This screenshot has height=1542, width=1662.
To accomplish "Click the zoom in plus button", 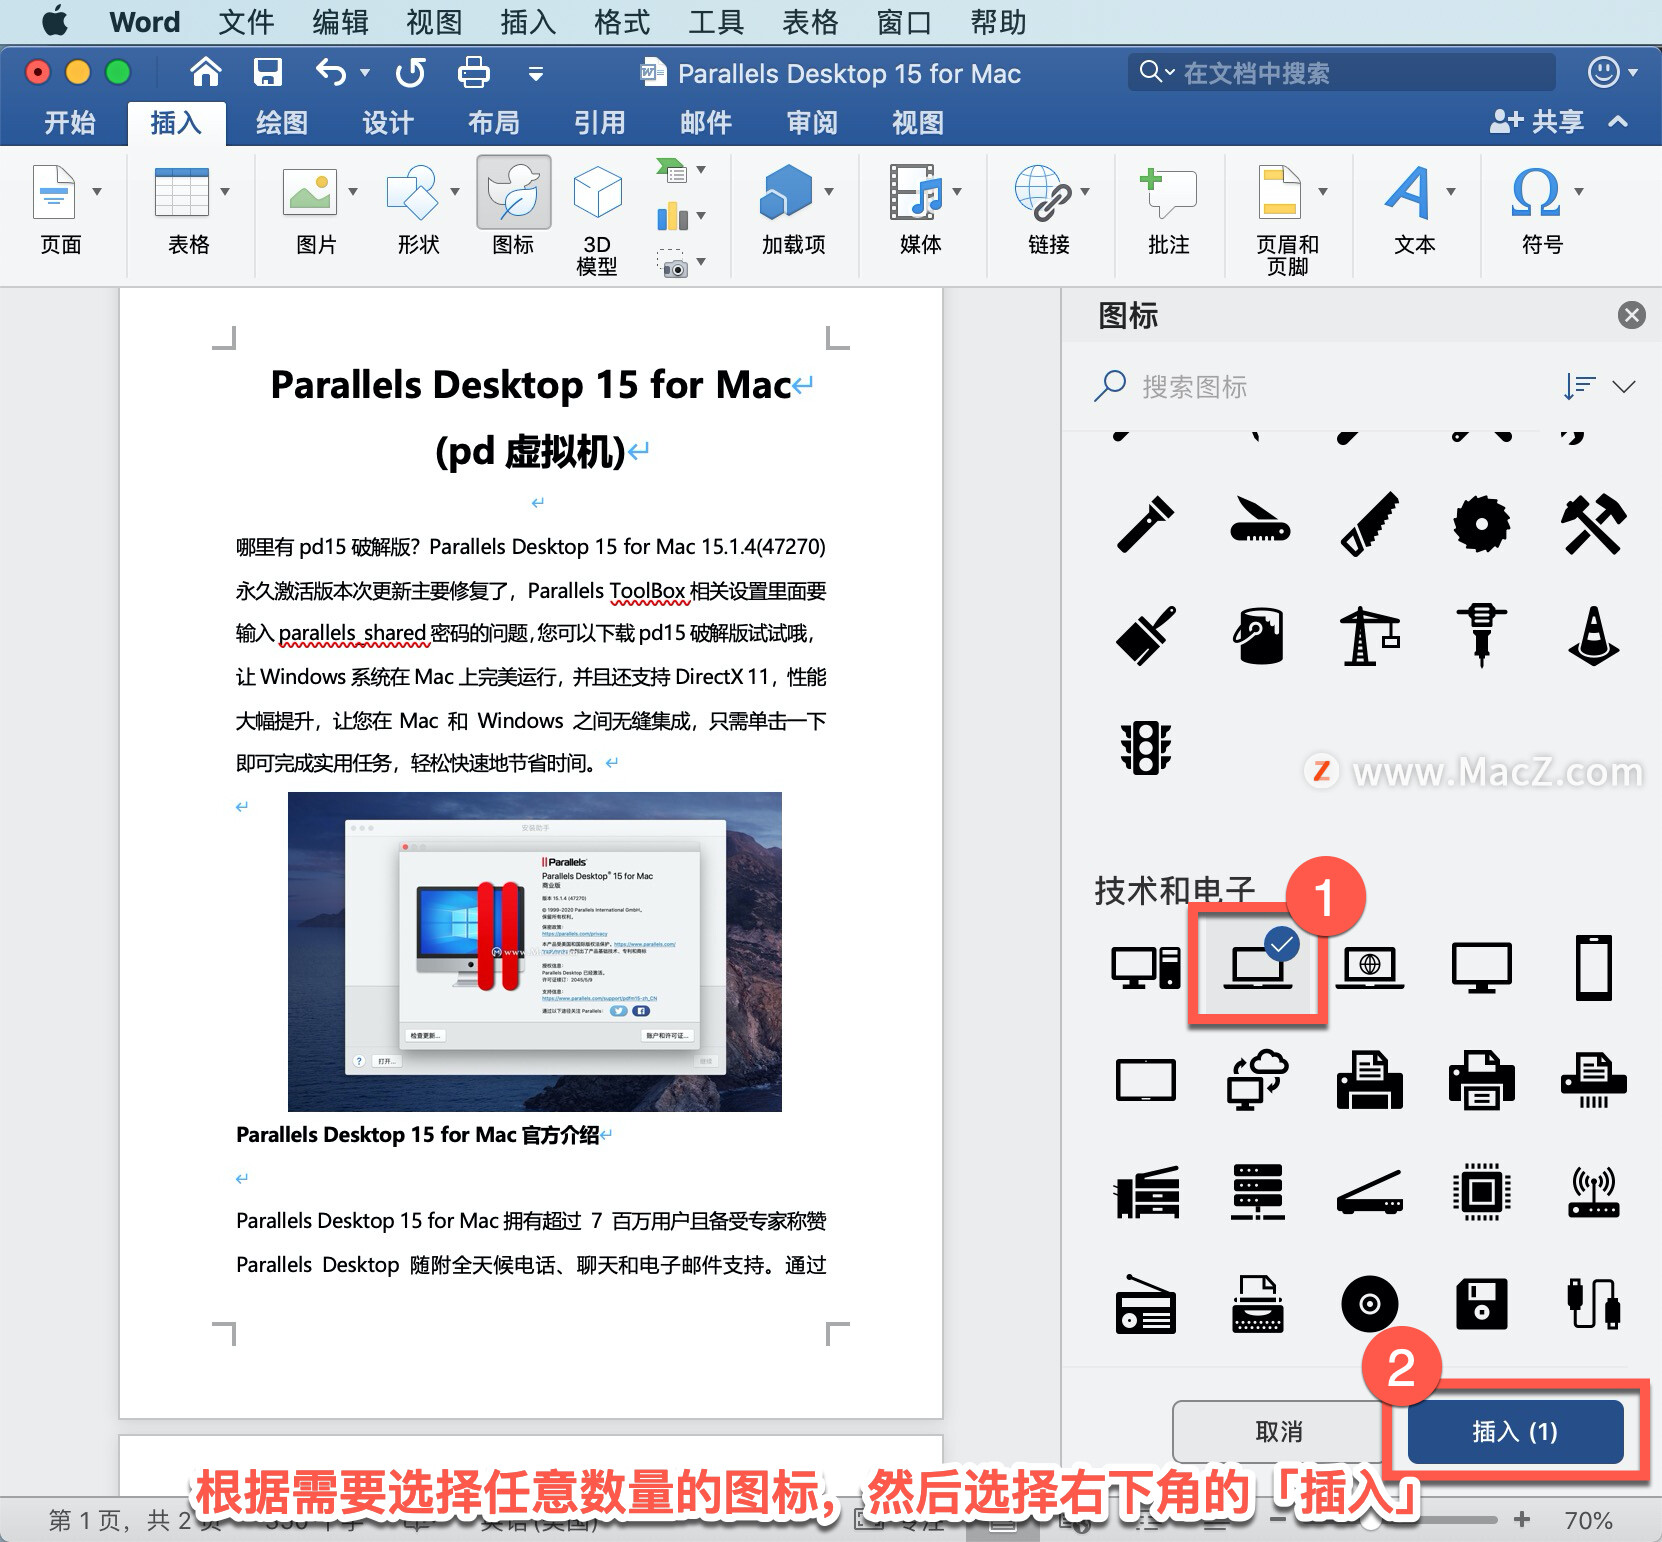I will (1522, 1520).
